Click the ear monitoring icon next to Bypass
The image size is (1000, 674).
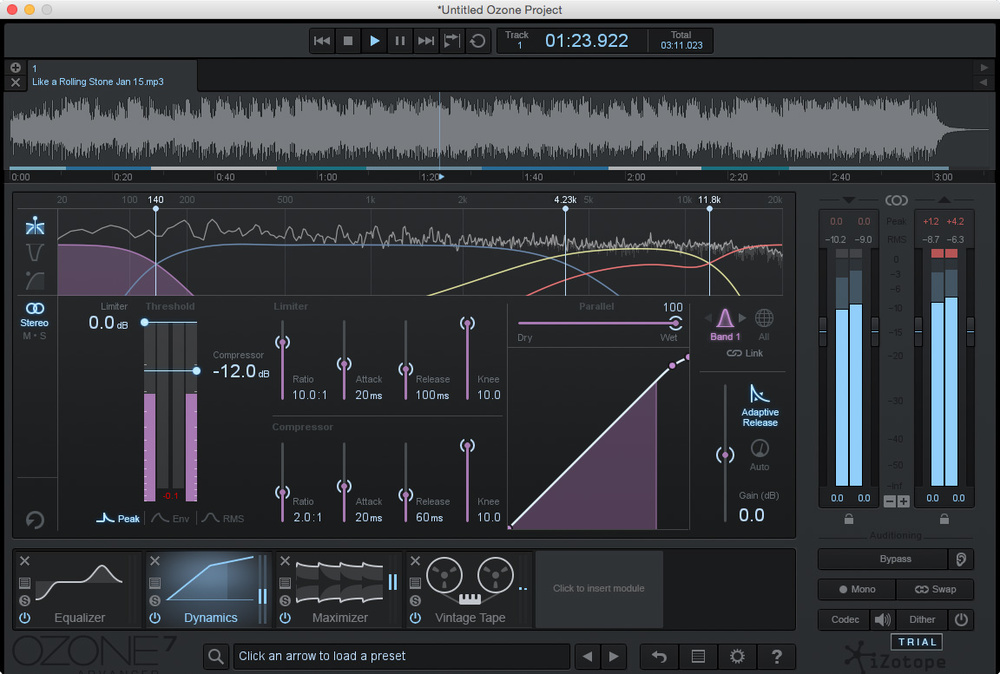(960, 559)
